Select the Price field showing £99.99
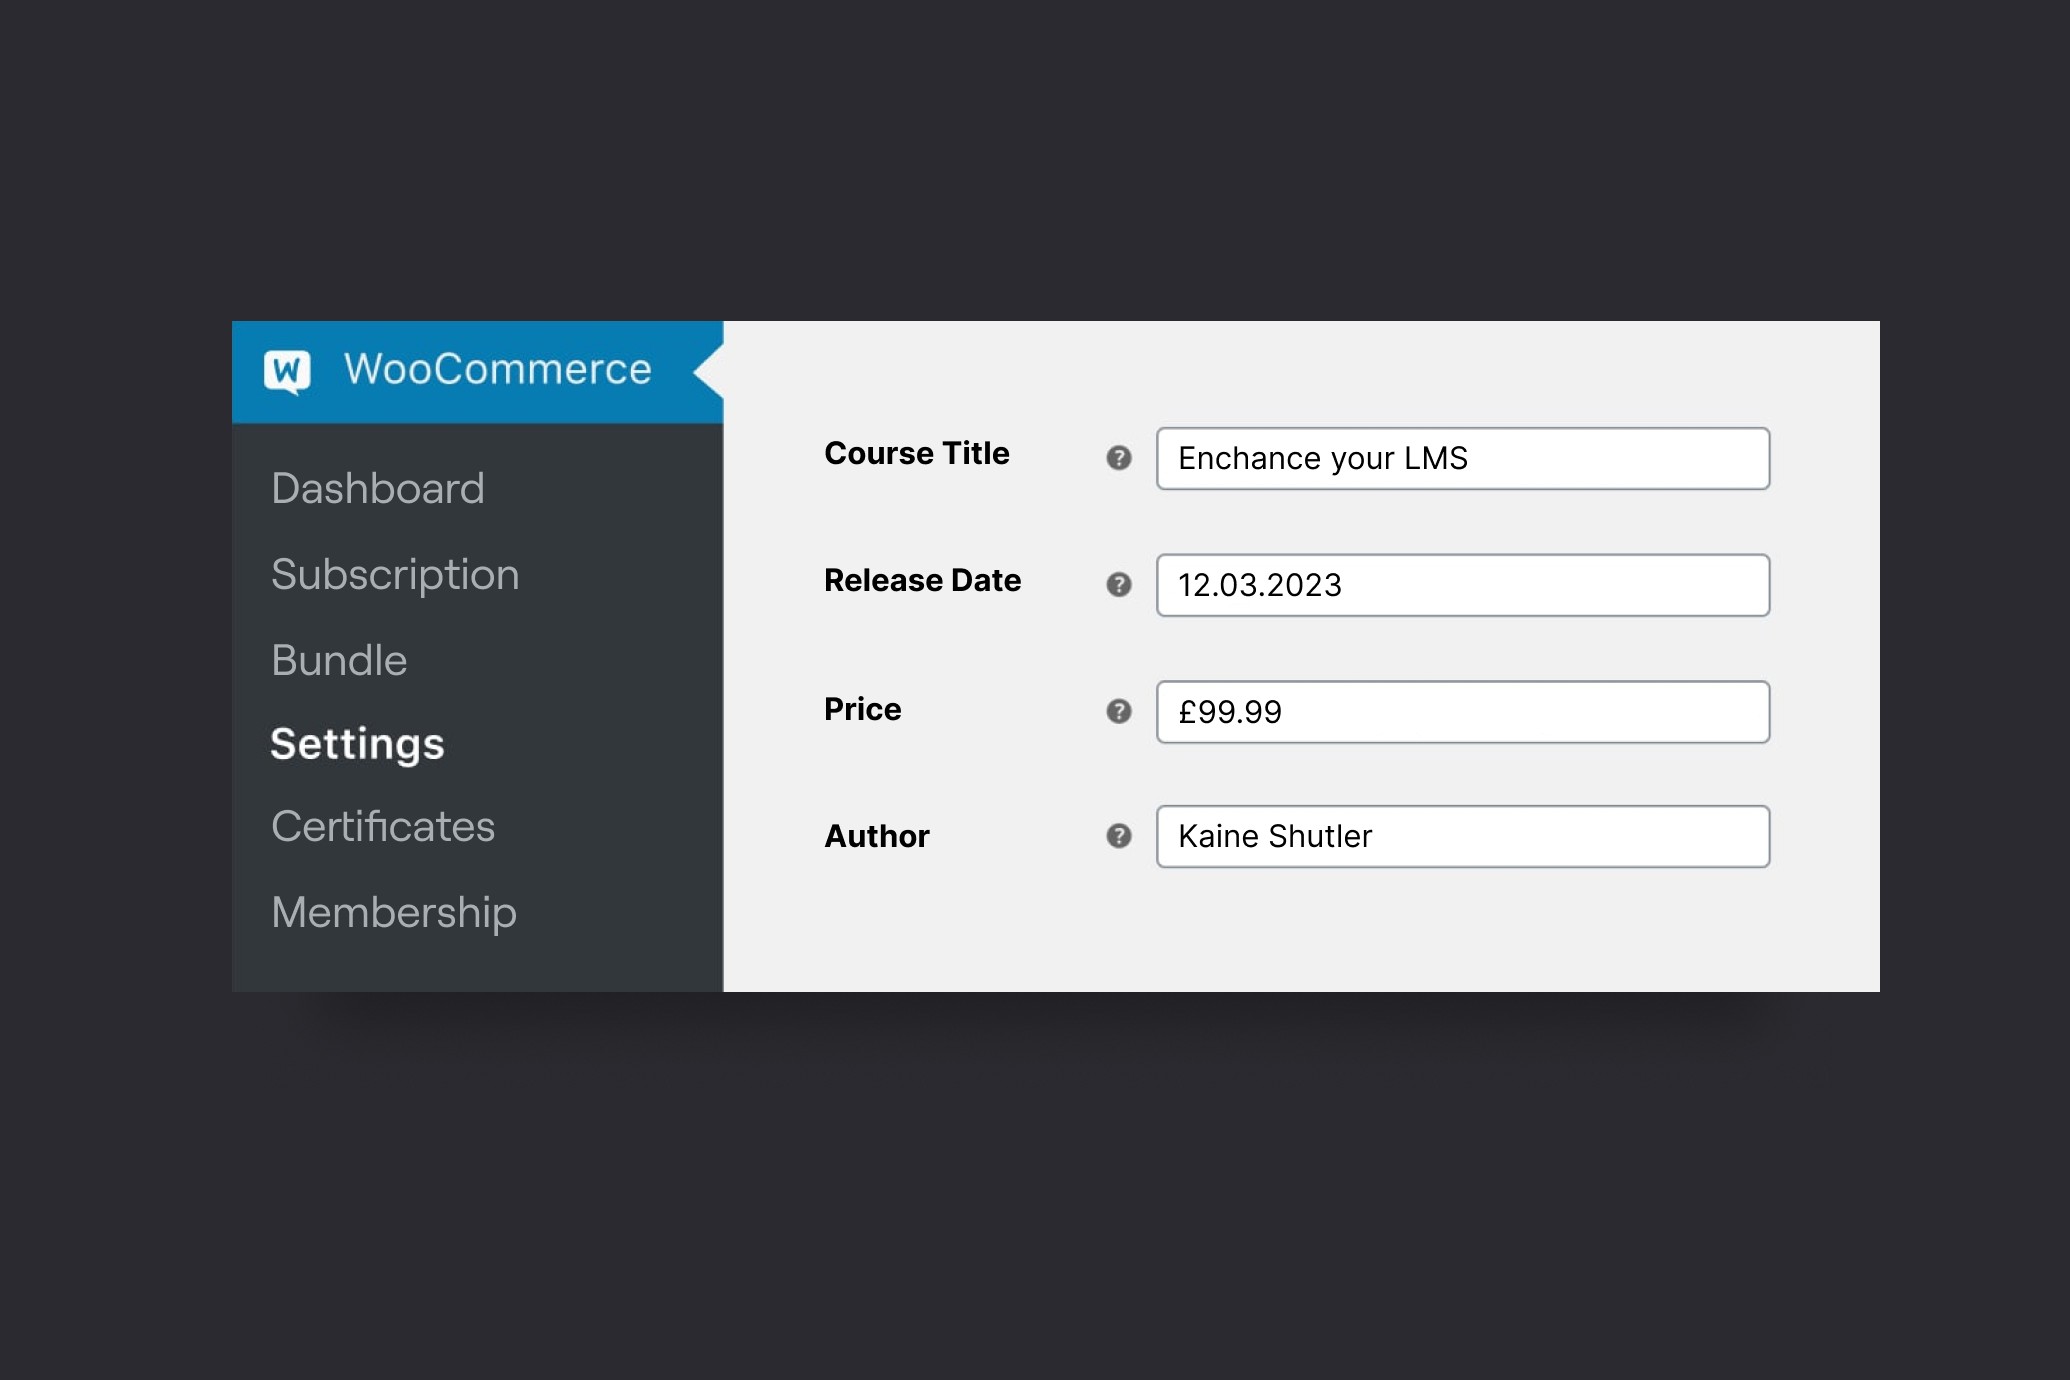The image size is (2070, 1380). [x=1462, y=711]
